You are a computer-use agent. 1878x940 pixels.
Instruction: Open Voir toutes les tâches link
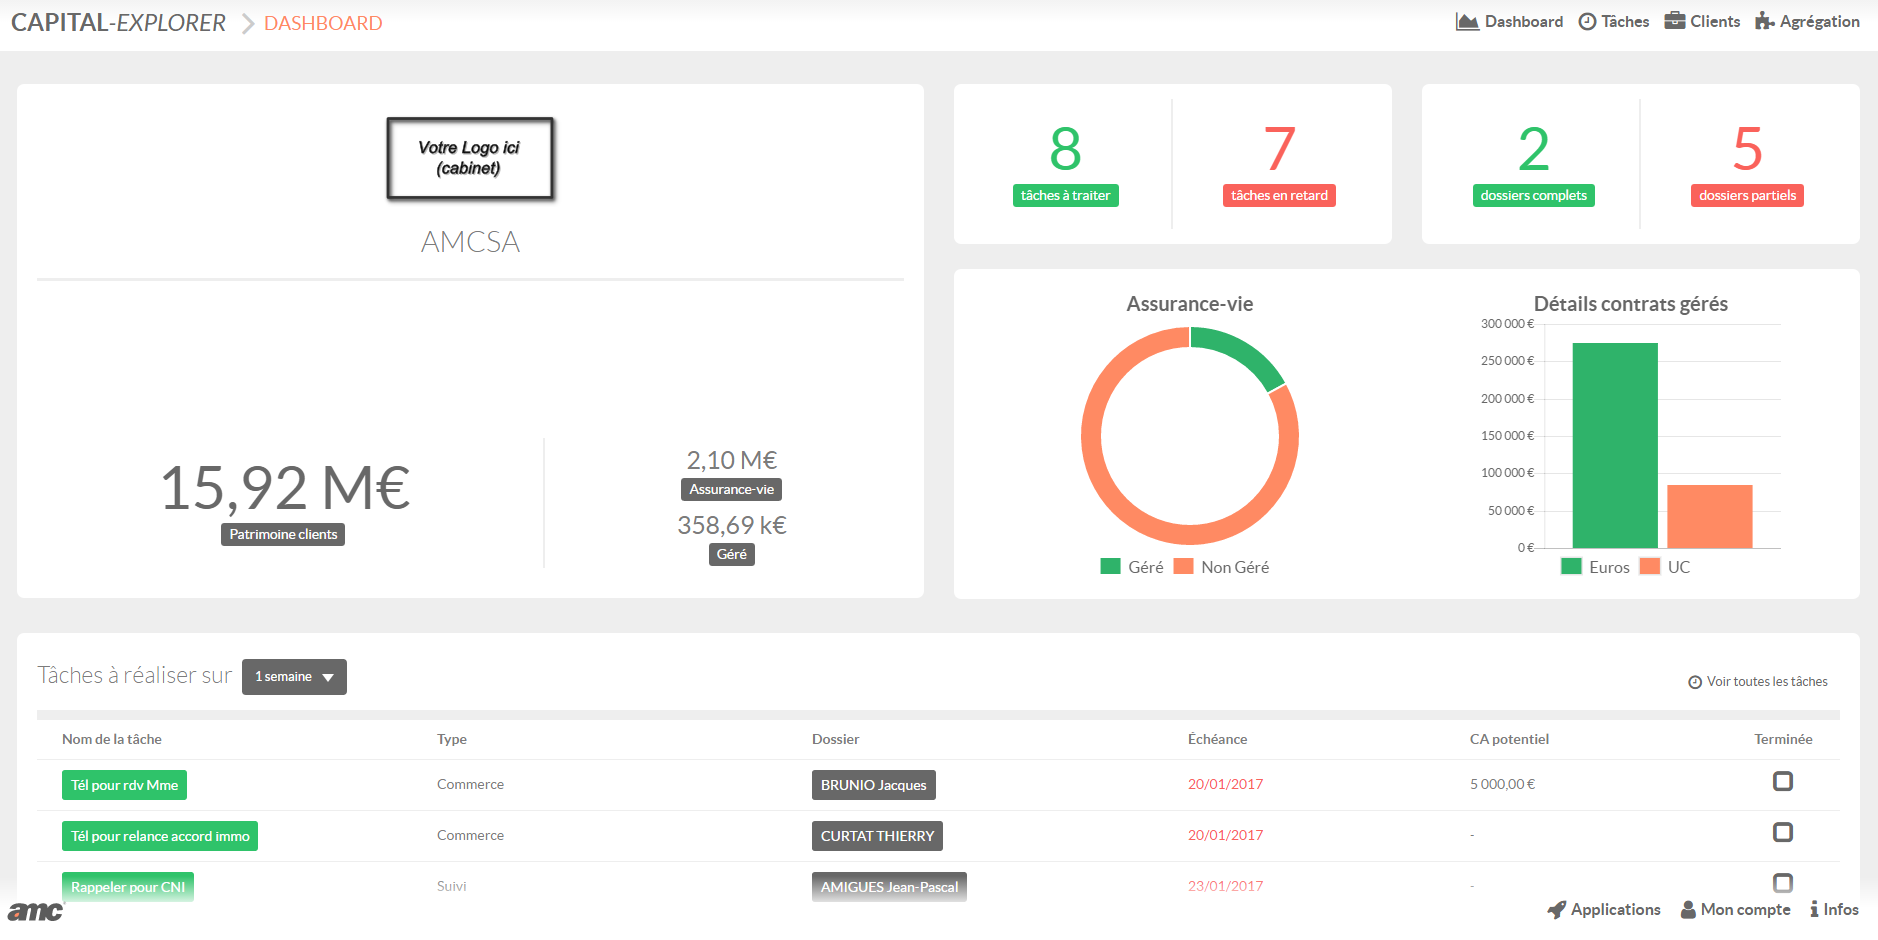point(1766,682)
